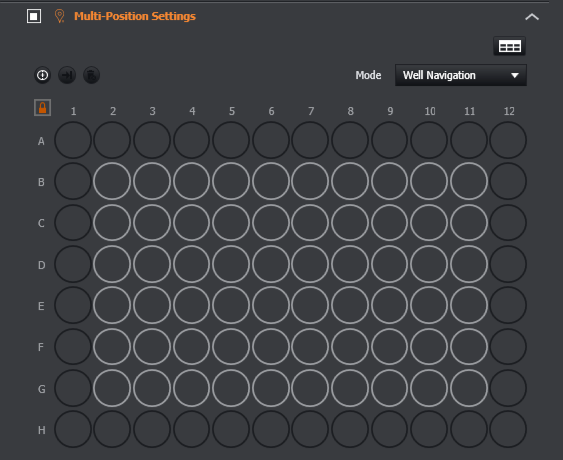This screenshot has width=563, height=460.
Task: Click row header E
Action: [41, 306]
